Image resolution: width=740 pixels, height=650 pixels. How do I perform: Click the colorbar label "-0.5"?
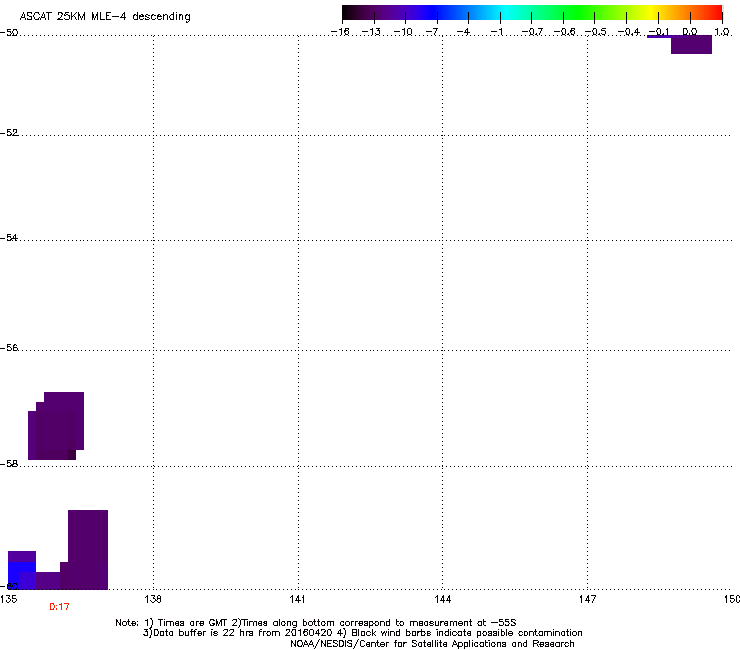[x=596, y=32]
